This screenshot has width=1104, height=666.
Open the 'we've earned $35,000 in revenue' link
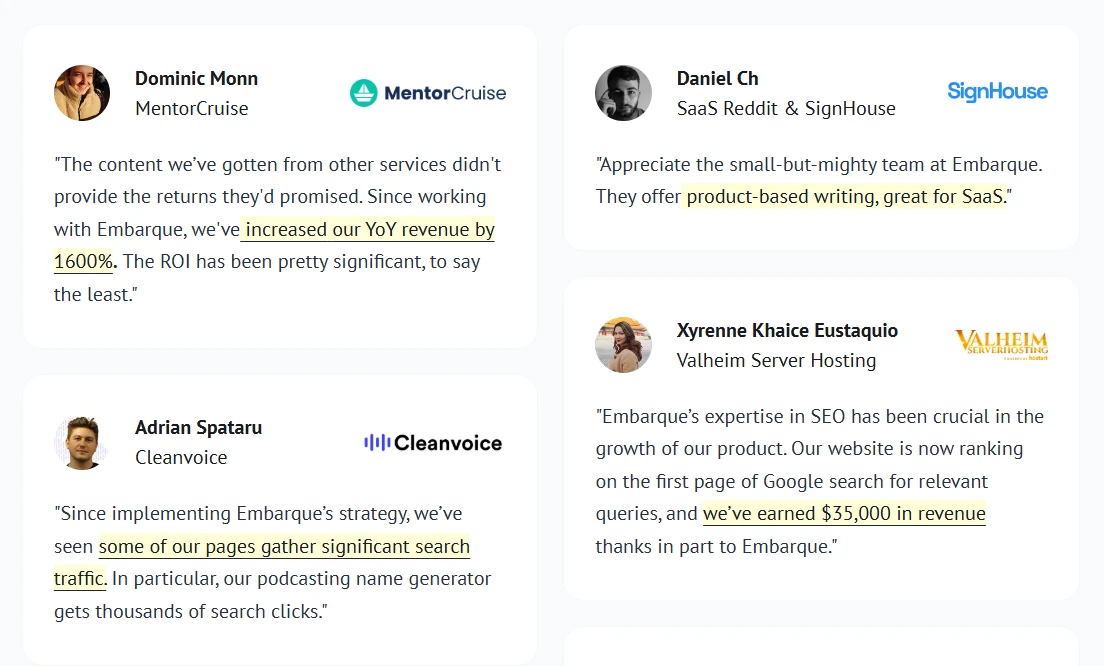pyautogui.click(x=844, y=513)
